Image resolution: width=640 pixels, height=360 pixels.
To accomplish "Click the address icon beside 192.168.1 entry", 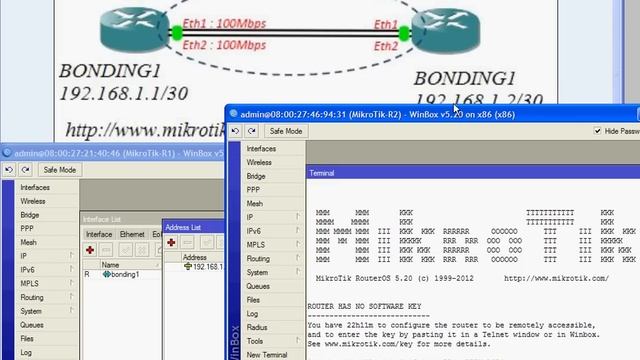I will (x=188, y=267).
